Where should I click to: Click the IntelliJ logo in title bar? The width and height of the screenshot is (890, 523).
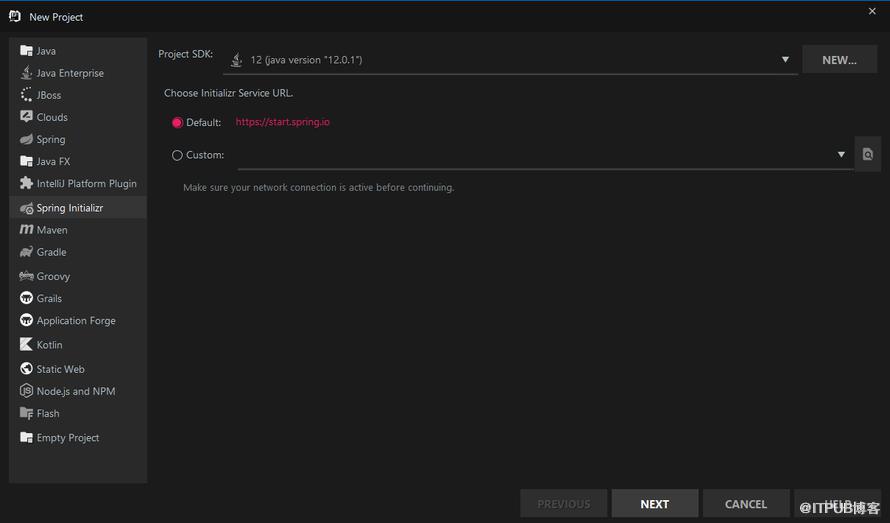[15, 16]
